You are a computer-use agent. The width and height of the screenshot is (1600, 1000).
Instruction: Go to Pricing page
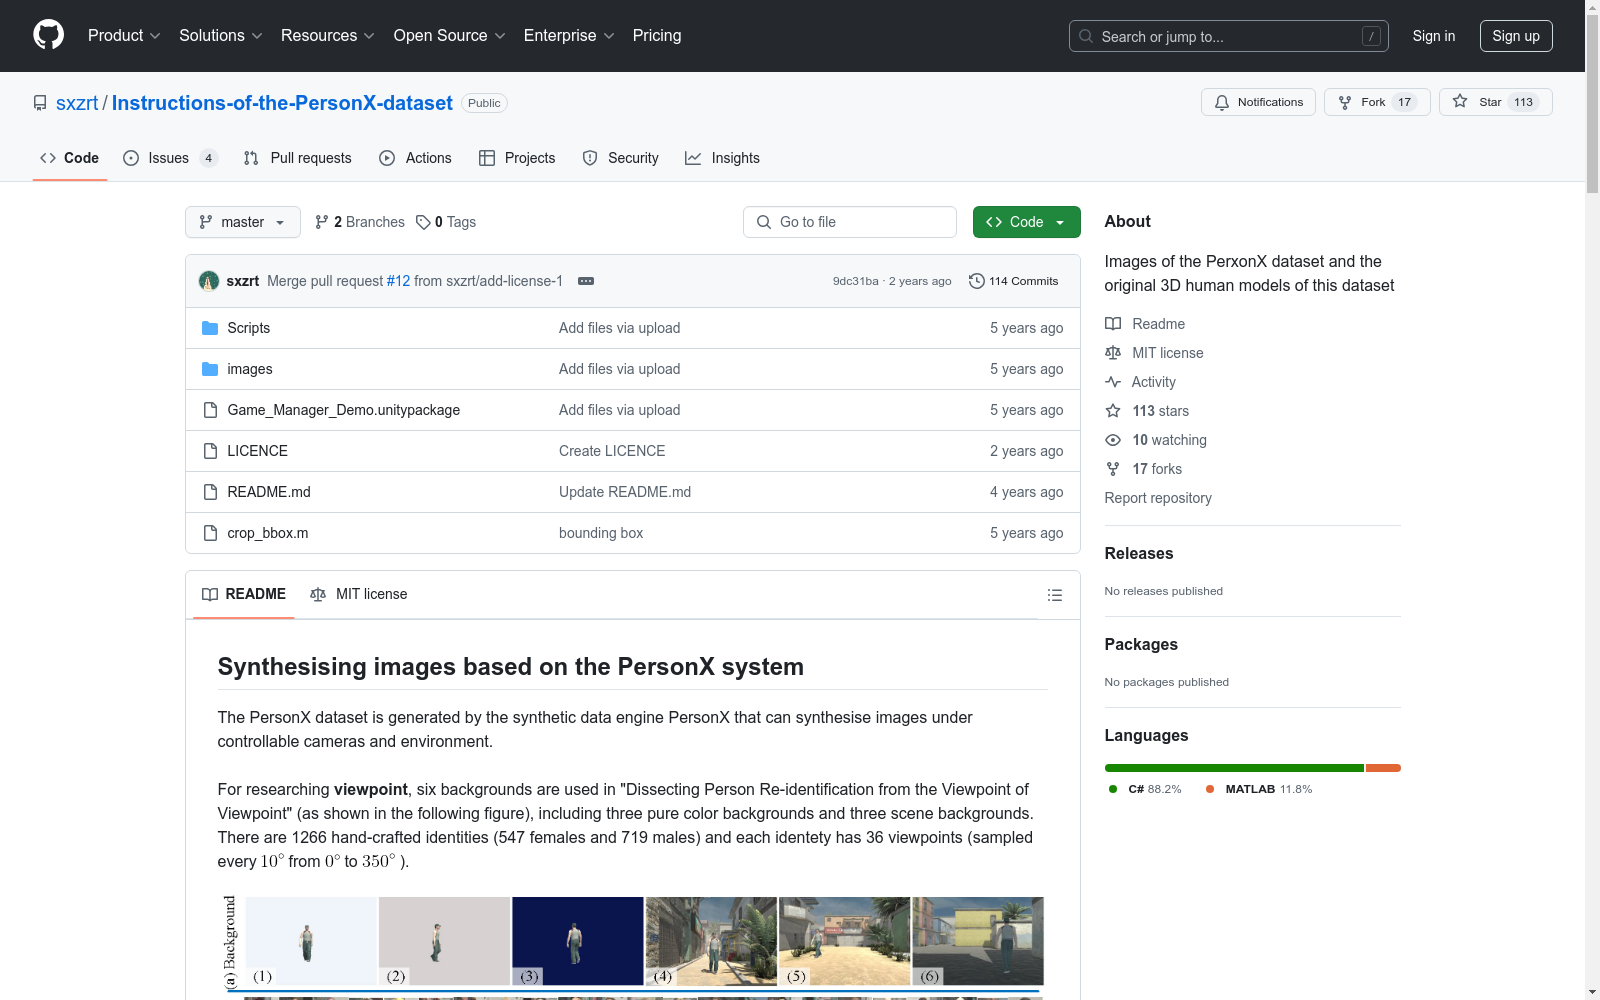(657, 35)
